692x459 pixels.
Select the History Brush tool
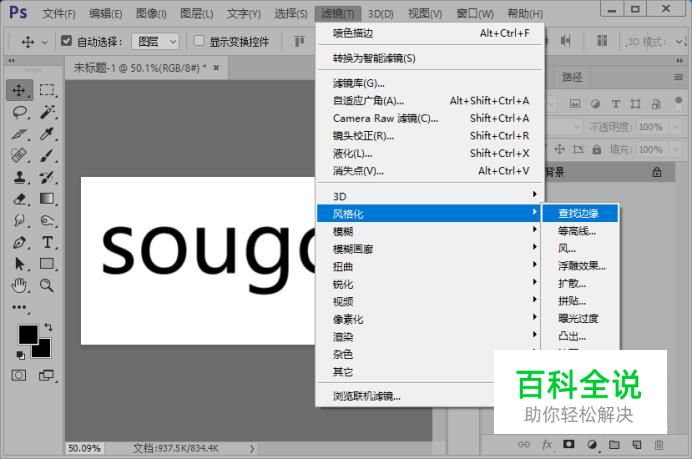point(47,177)
